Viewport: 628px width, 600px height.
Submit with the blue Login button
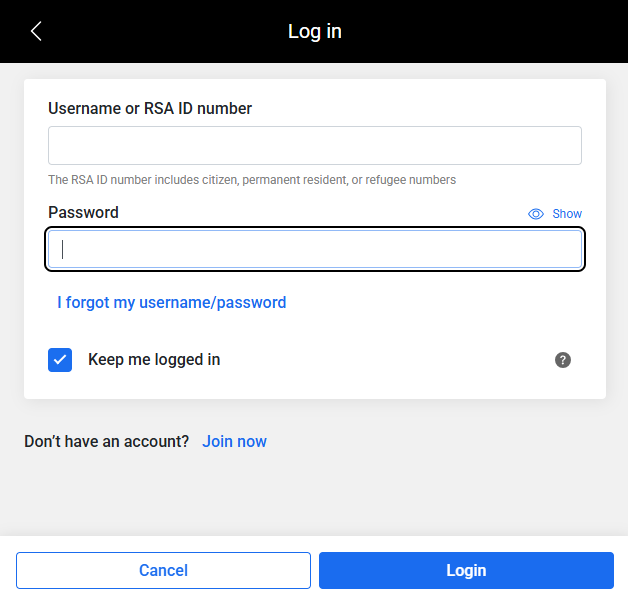tap(466, 570)
